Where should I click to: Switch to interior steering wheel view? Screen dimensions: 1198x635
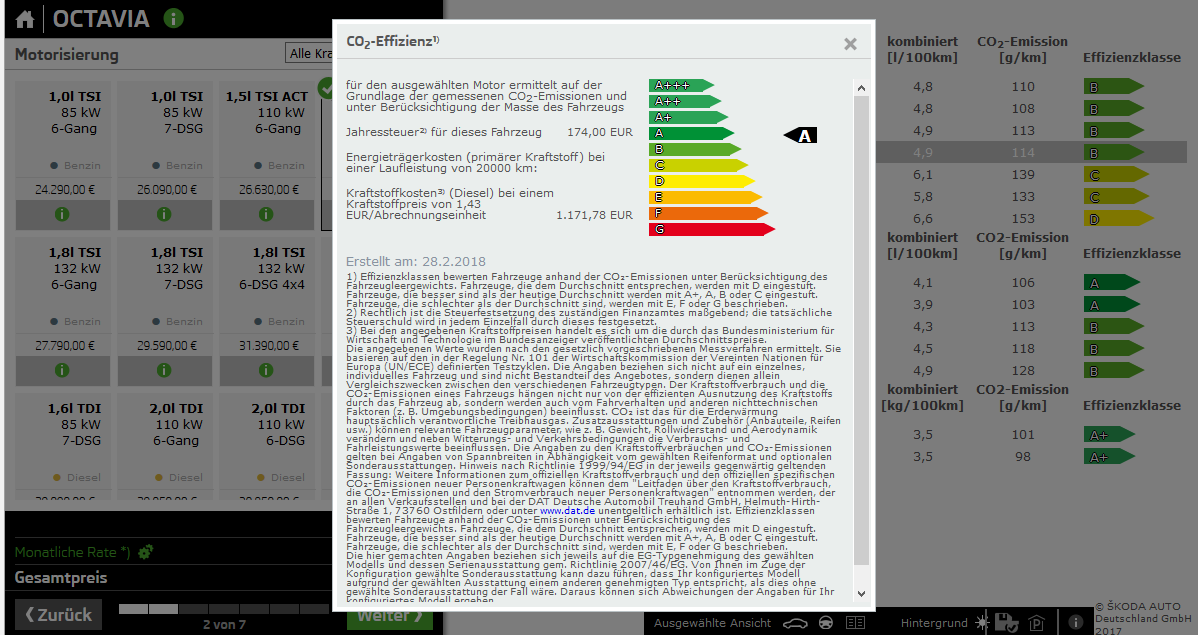click(x=825, y=623)
